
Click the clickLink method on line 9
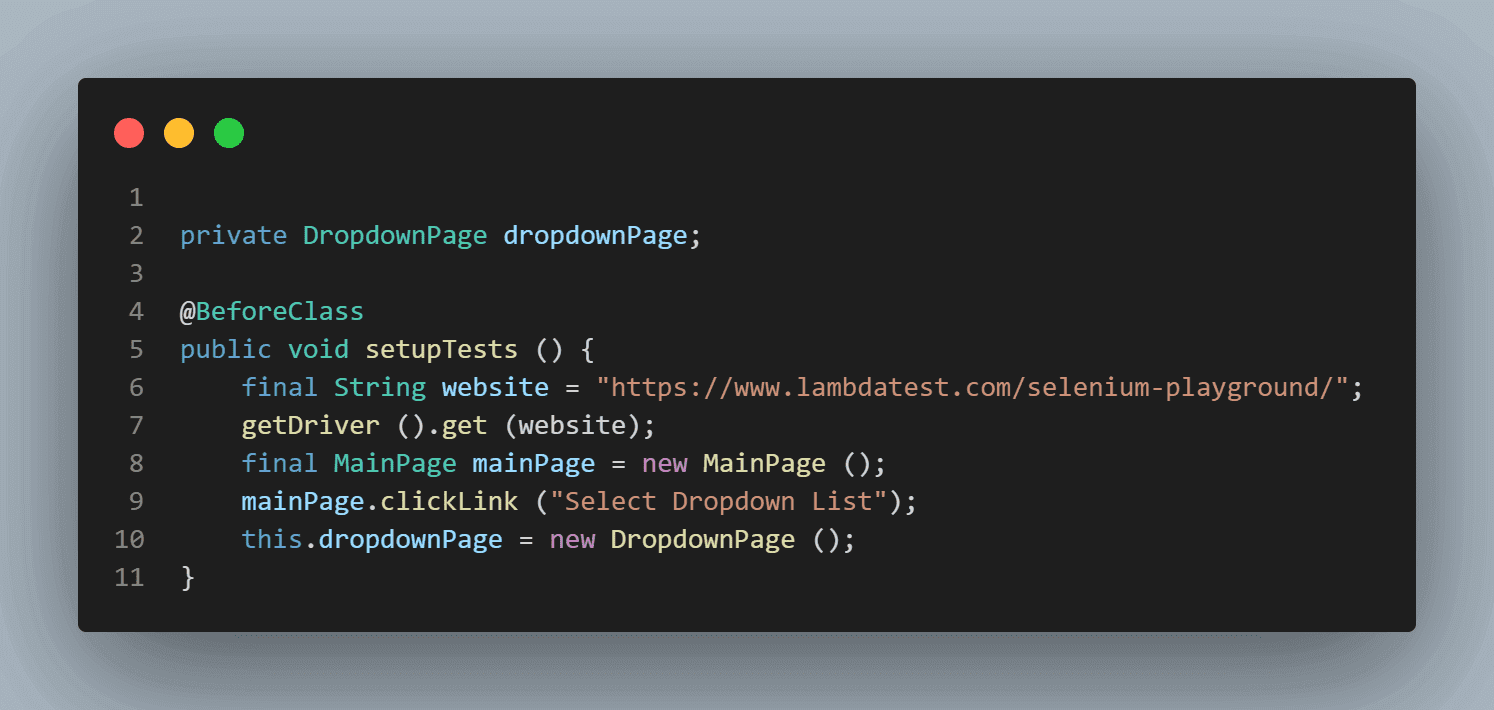tap(449, 502)
